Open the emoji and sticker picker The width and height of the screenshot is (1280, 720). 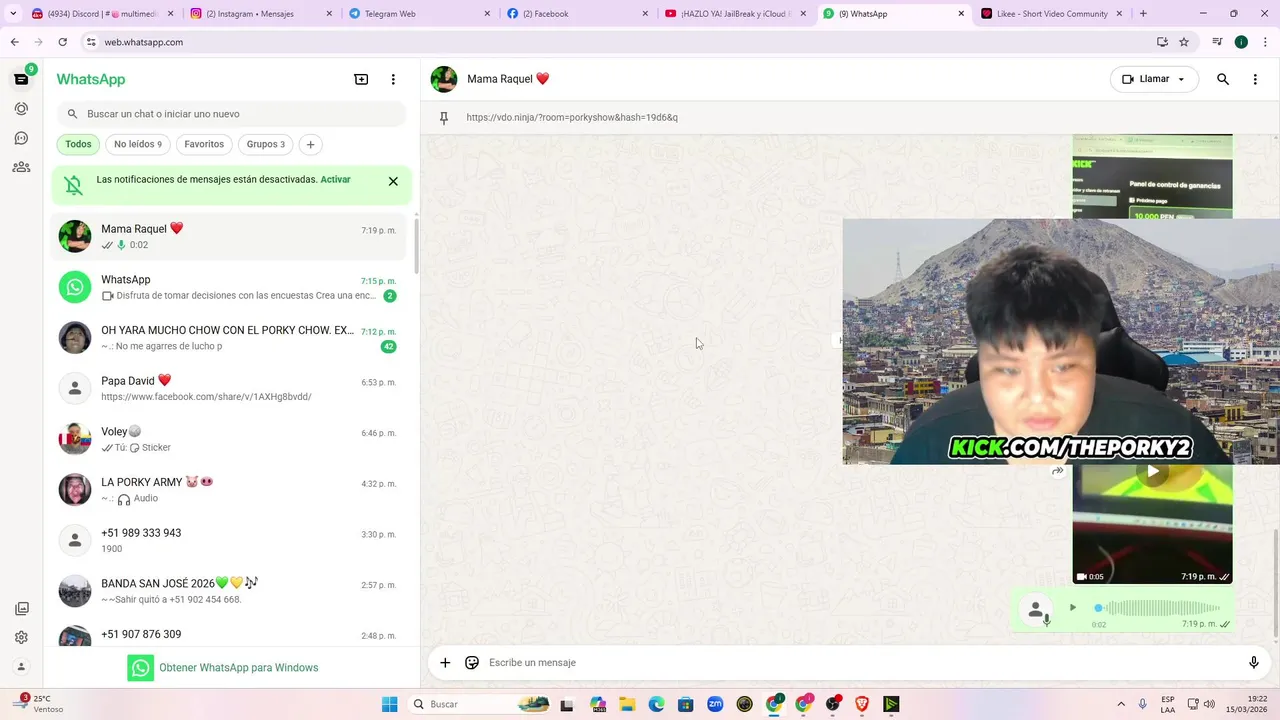coord(472,662)
